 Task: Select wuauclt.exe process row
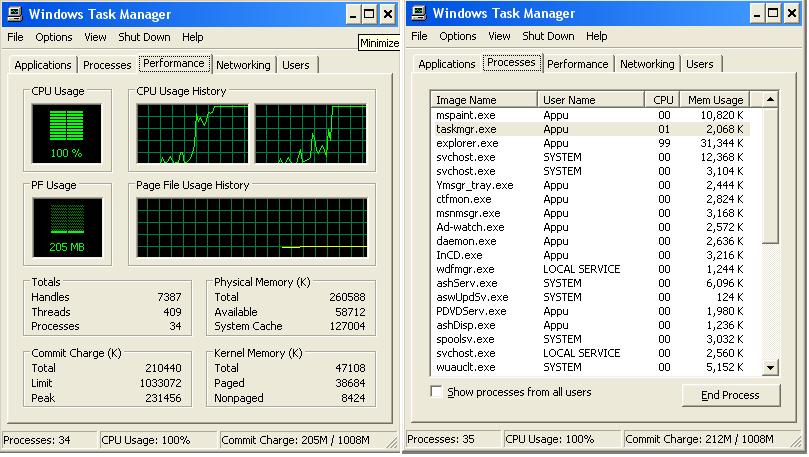[x=590, y=367]
